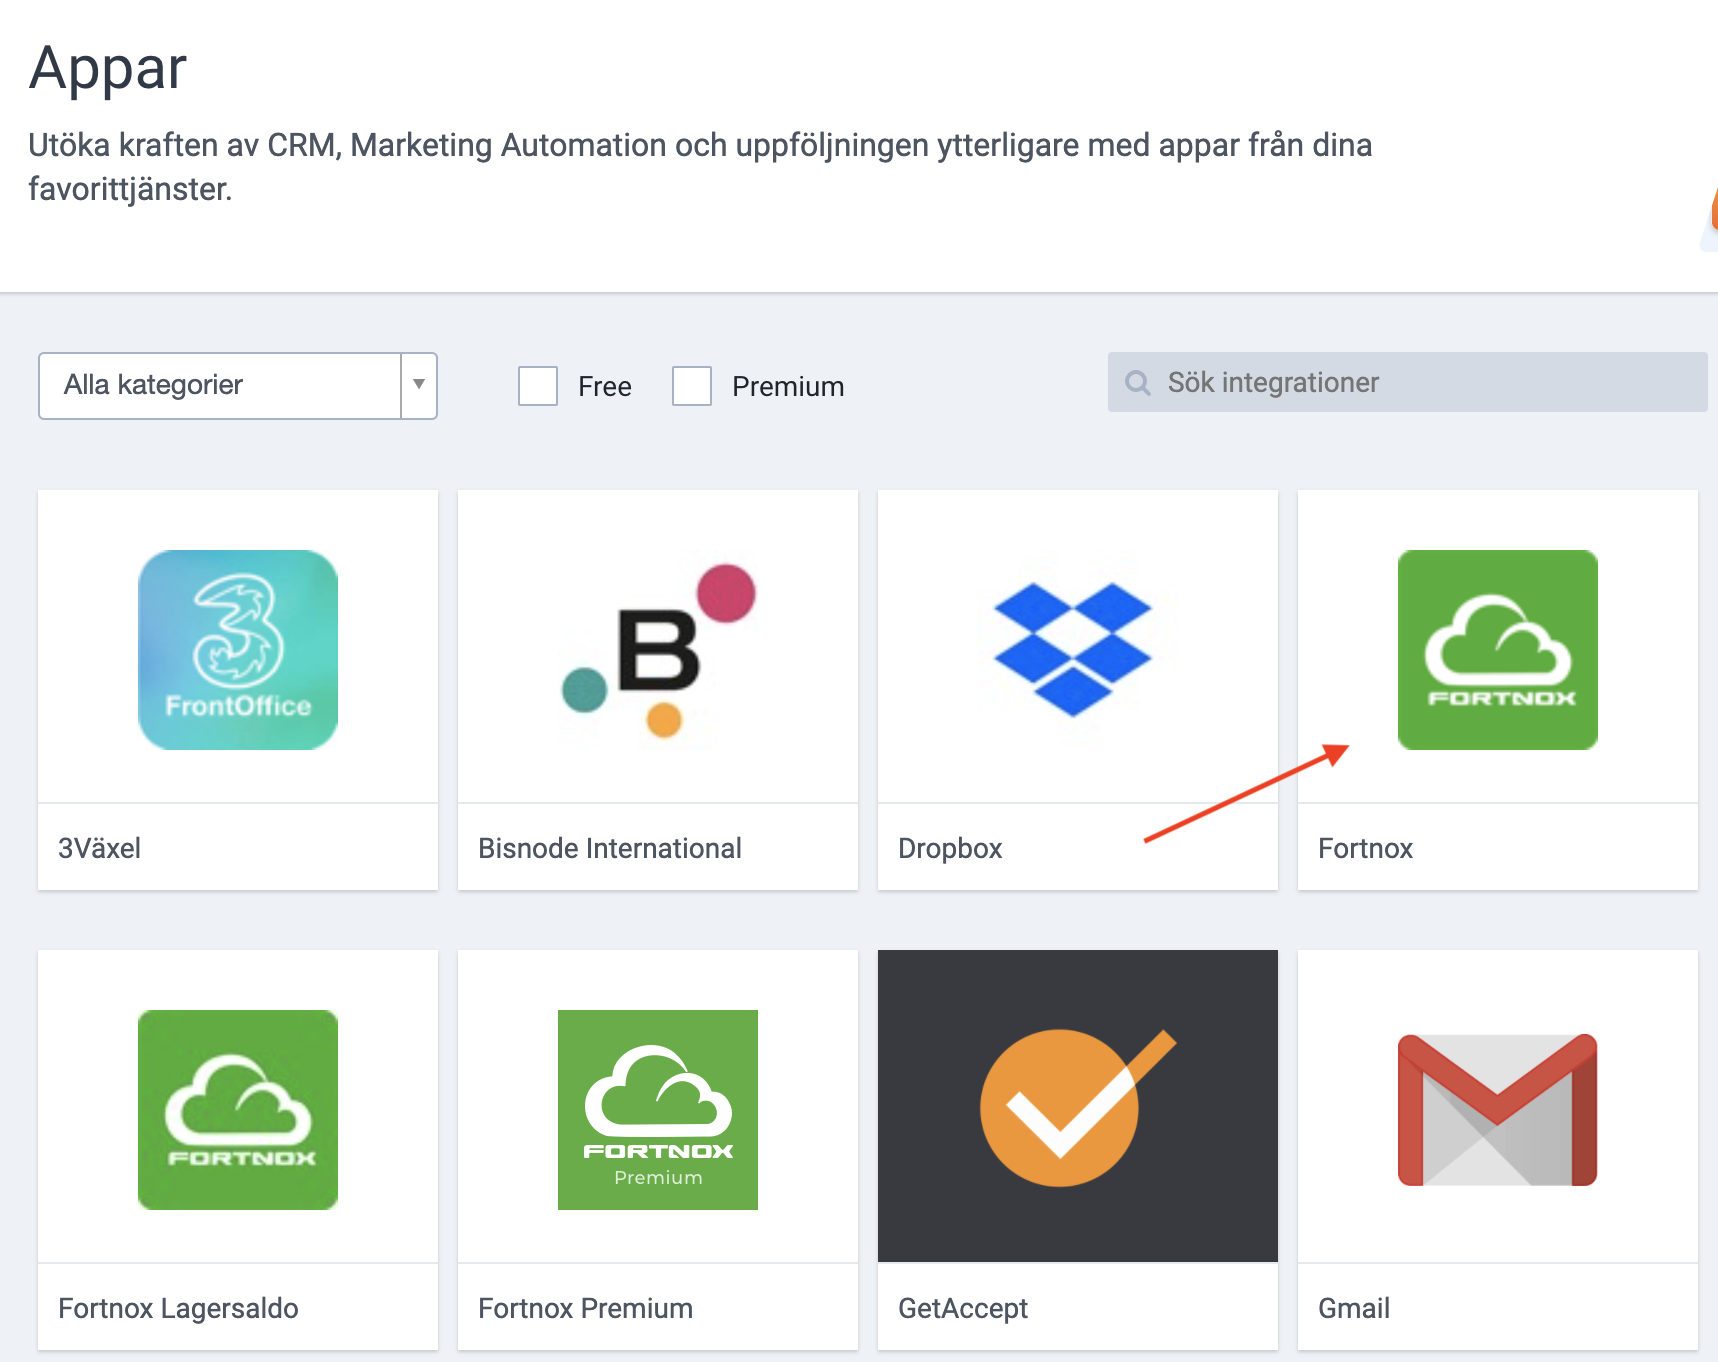Image resolution: width=1718 pixels, height=1362 pixels.
Task: Enable the Free filter checkbox
Action: [538, 386]
